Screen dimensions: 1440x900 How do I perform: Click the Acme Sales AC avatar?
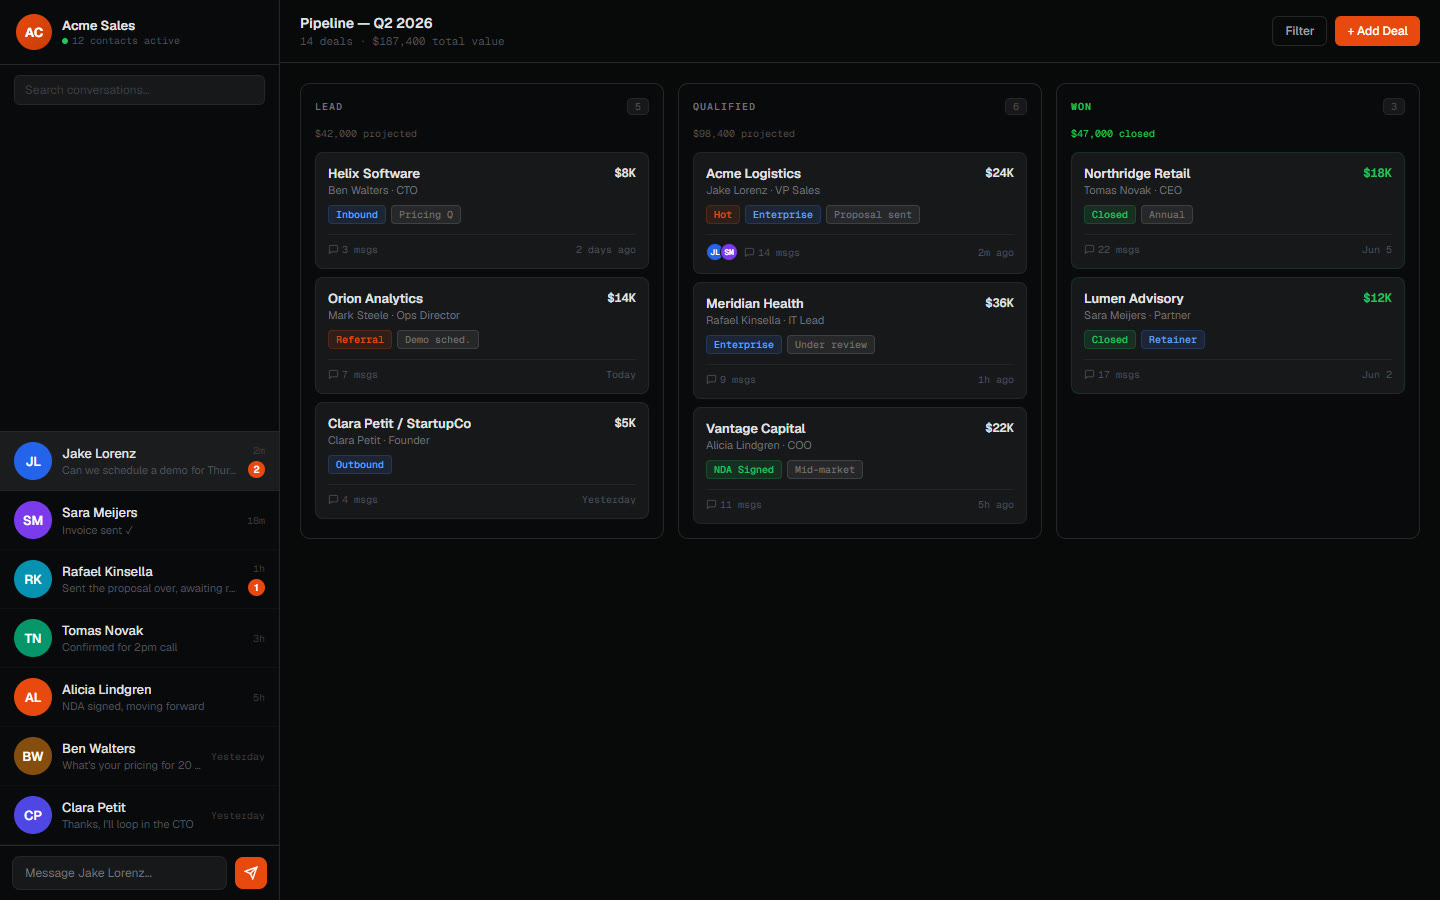click(x=34, y=32)
